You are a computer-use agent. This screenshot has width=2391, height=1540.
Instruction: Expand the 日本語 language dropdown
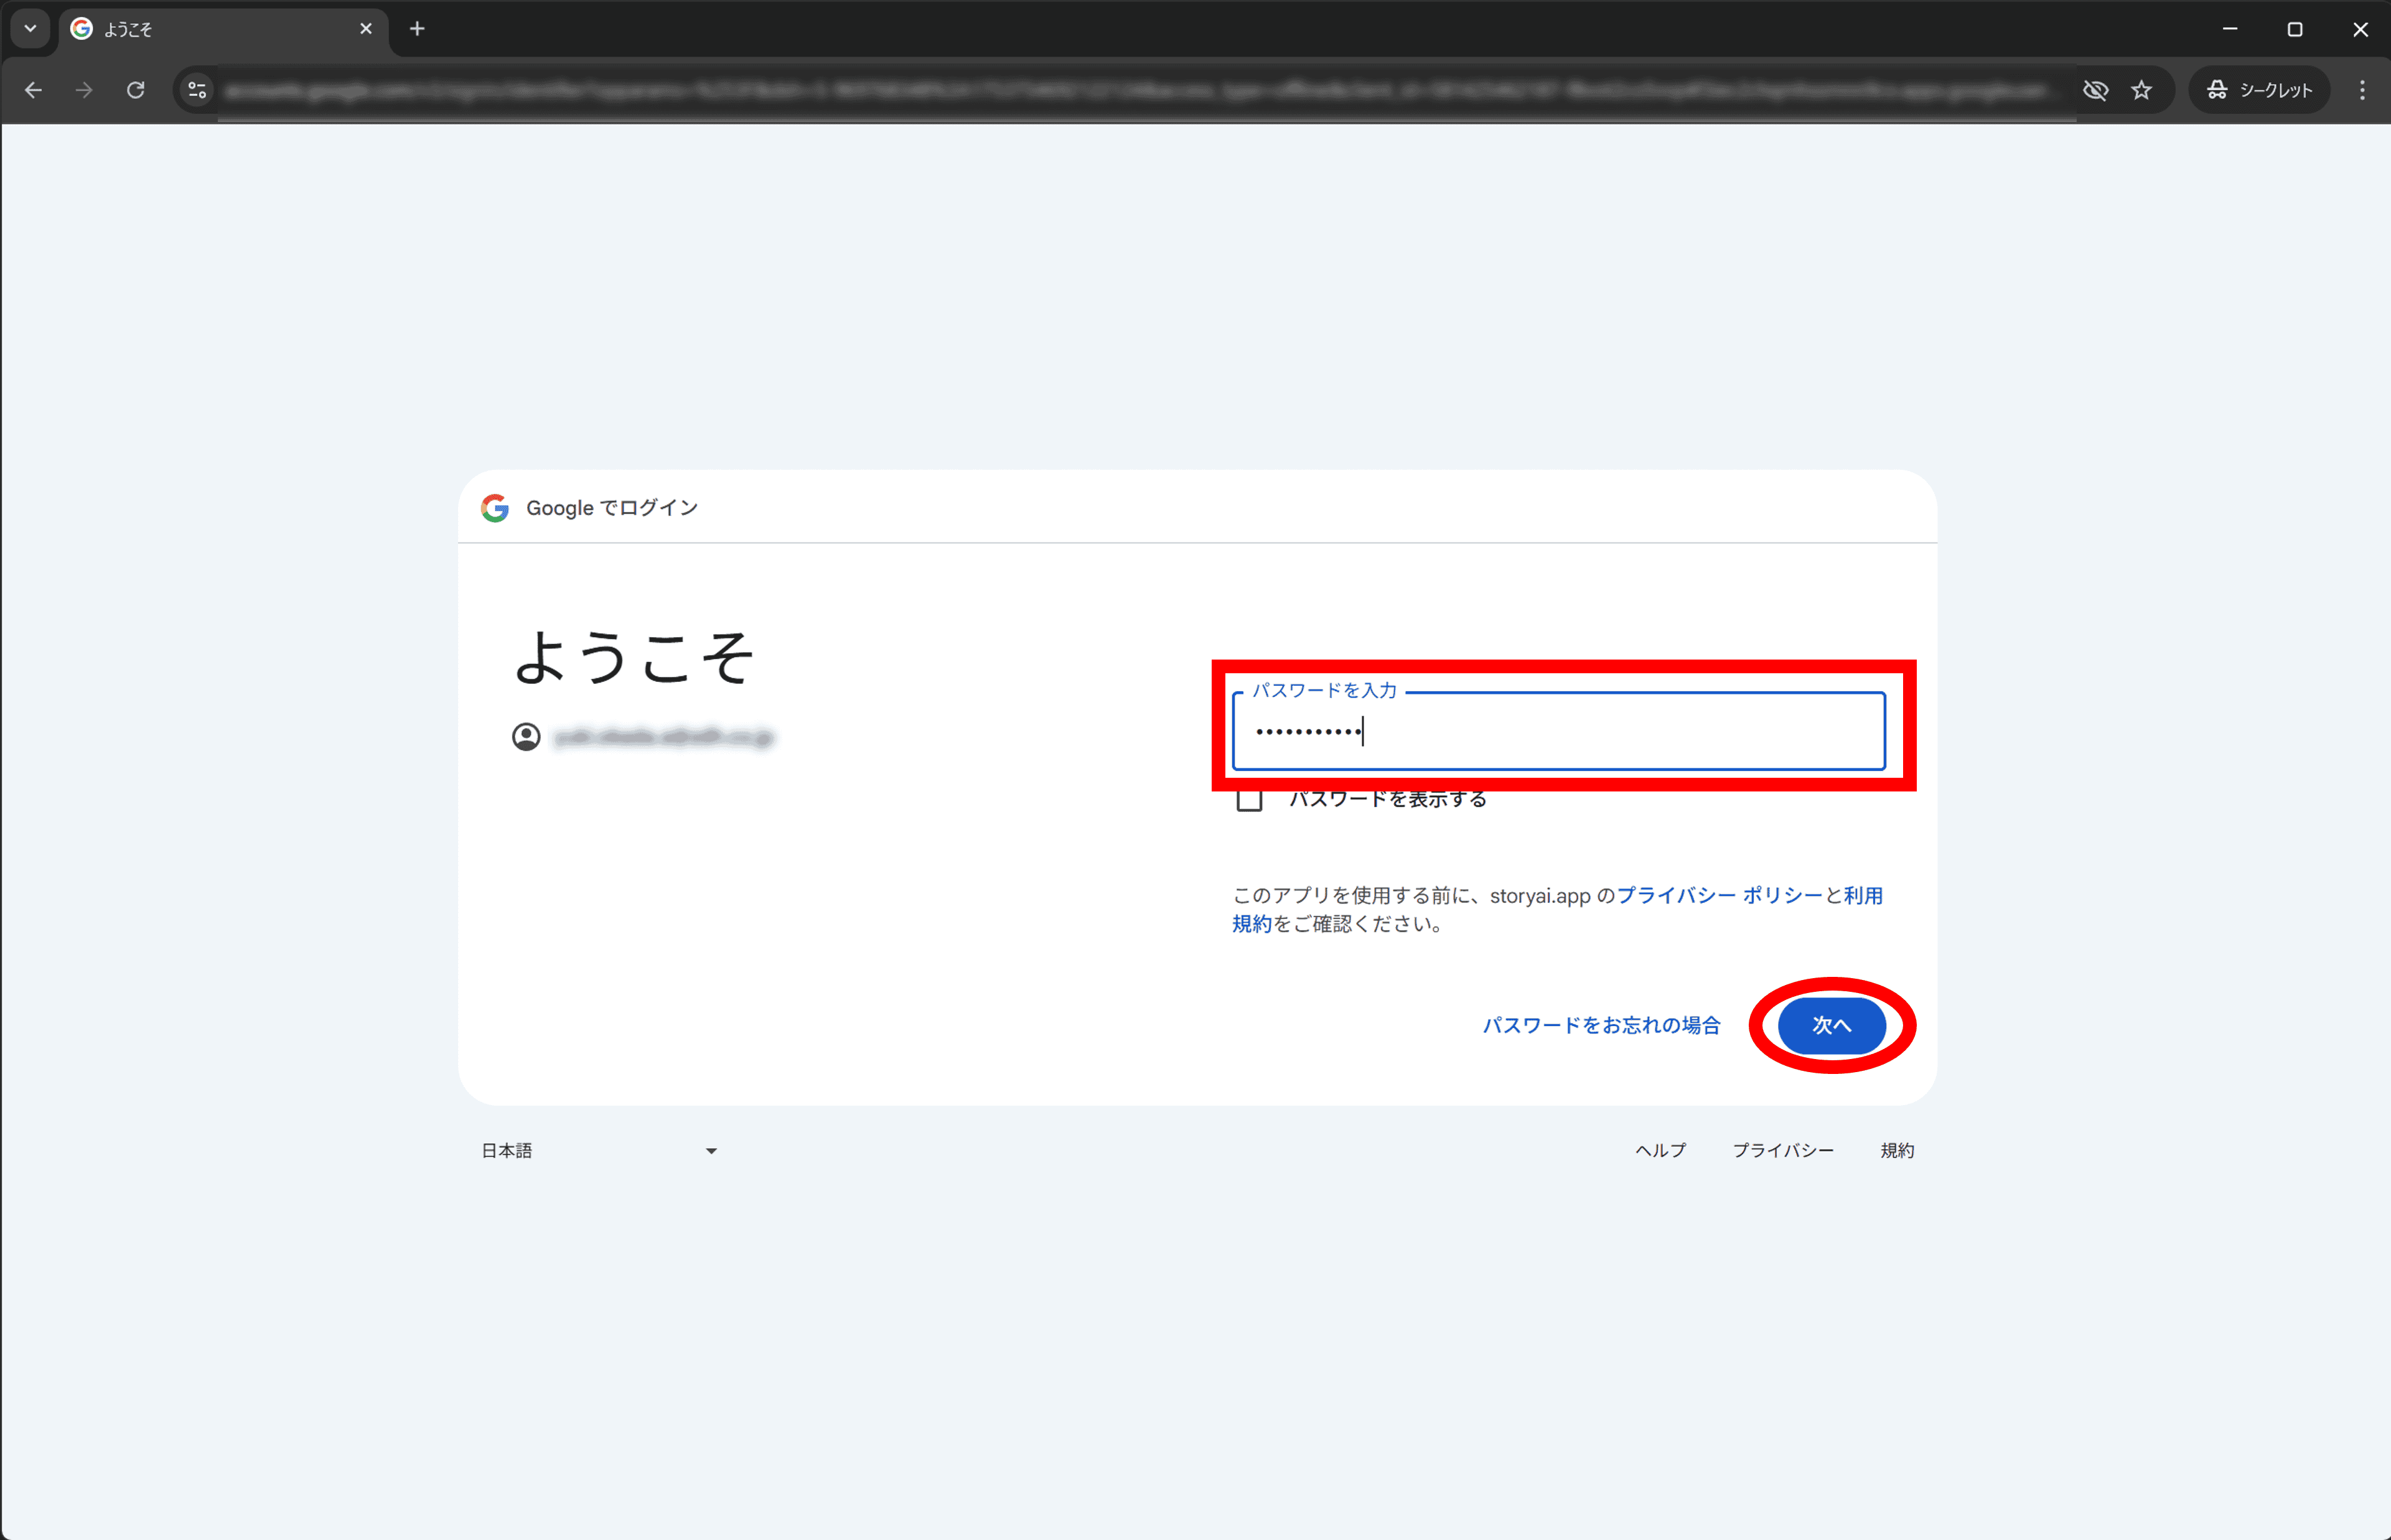(x=600, y=1151)
